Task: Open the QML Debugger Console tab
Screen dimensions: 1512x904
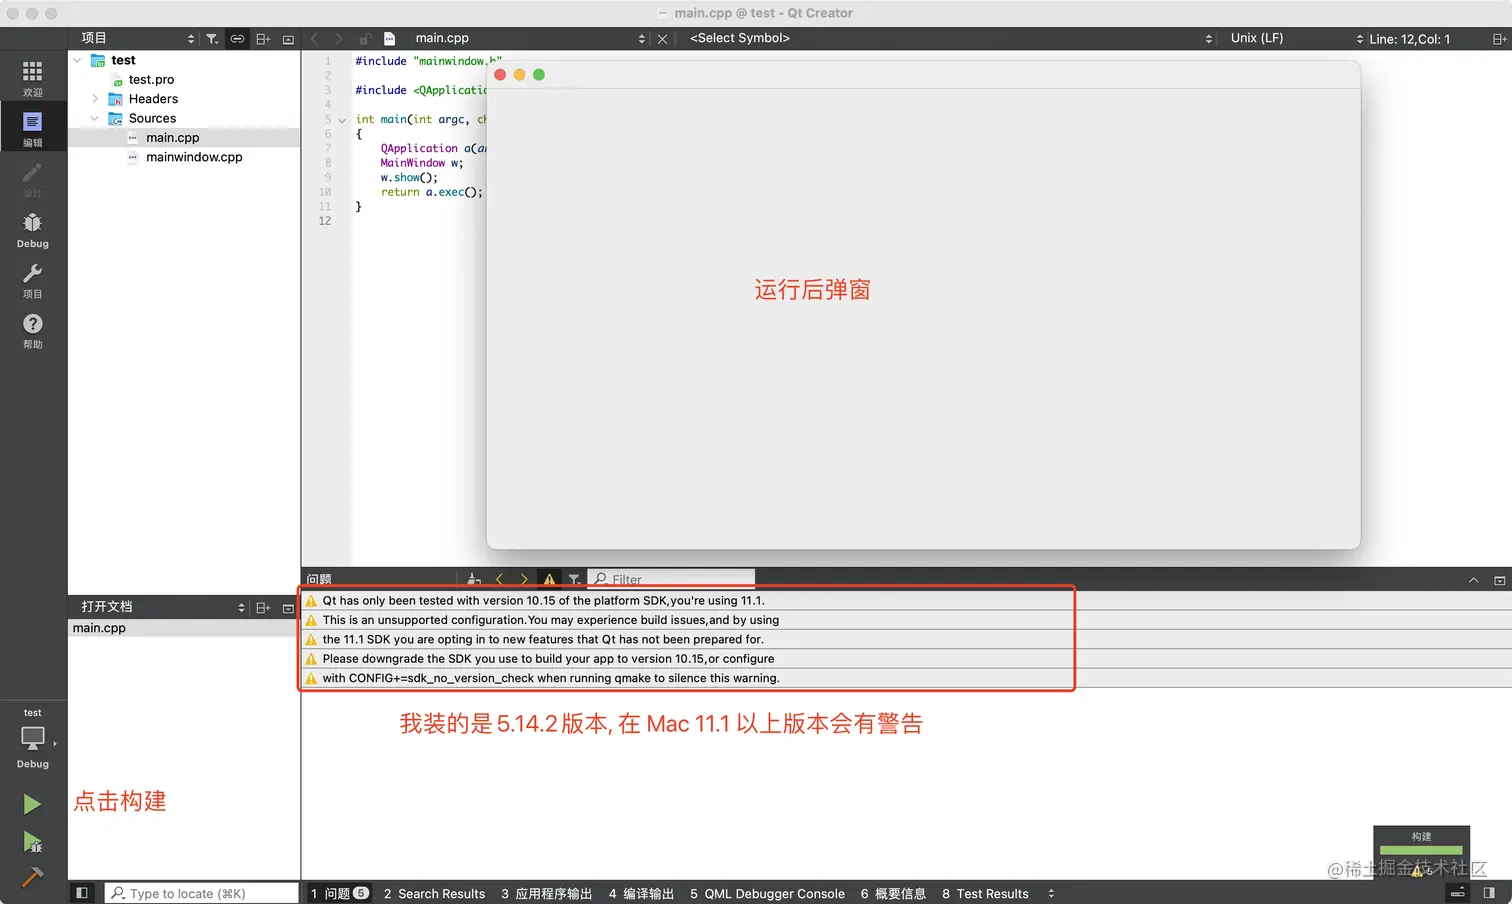Action: coord(767,893)
